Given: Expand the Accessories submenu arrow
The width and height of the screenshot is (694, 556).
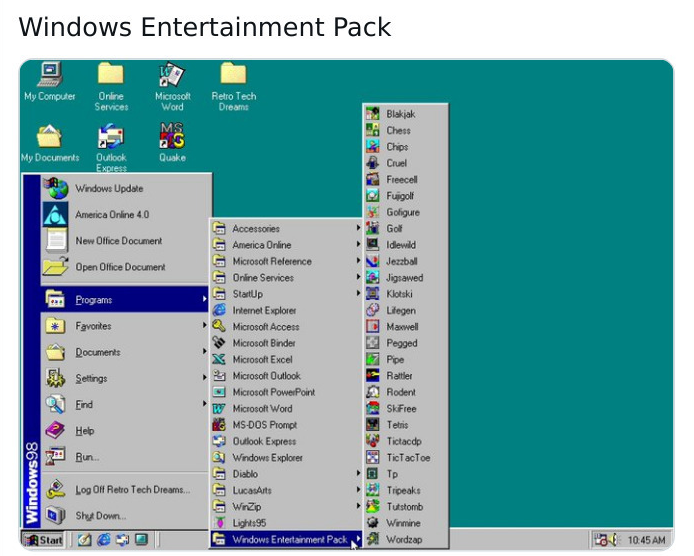Looking at the screenshot, I should click(358, 228).
